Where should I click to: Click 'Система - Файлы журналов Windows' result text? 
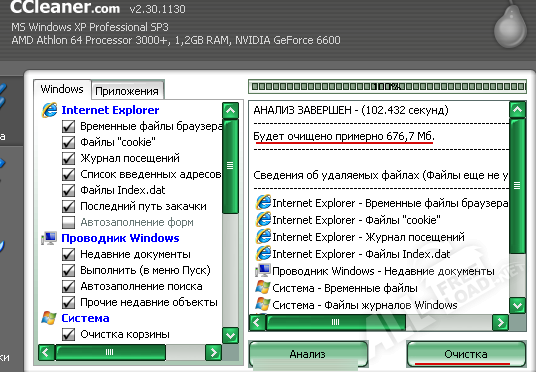(x=365, y=305)
